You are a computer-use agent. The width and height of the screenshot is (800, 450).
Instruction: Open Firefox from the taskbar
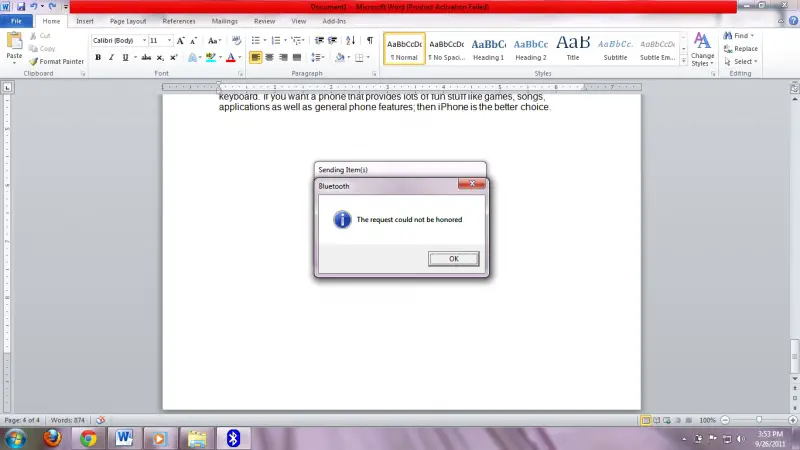point(52,438)
